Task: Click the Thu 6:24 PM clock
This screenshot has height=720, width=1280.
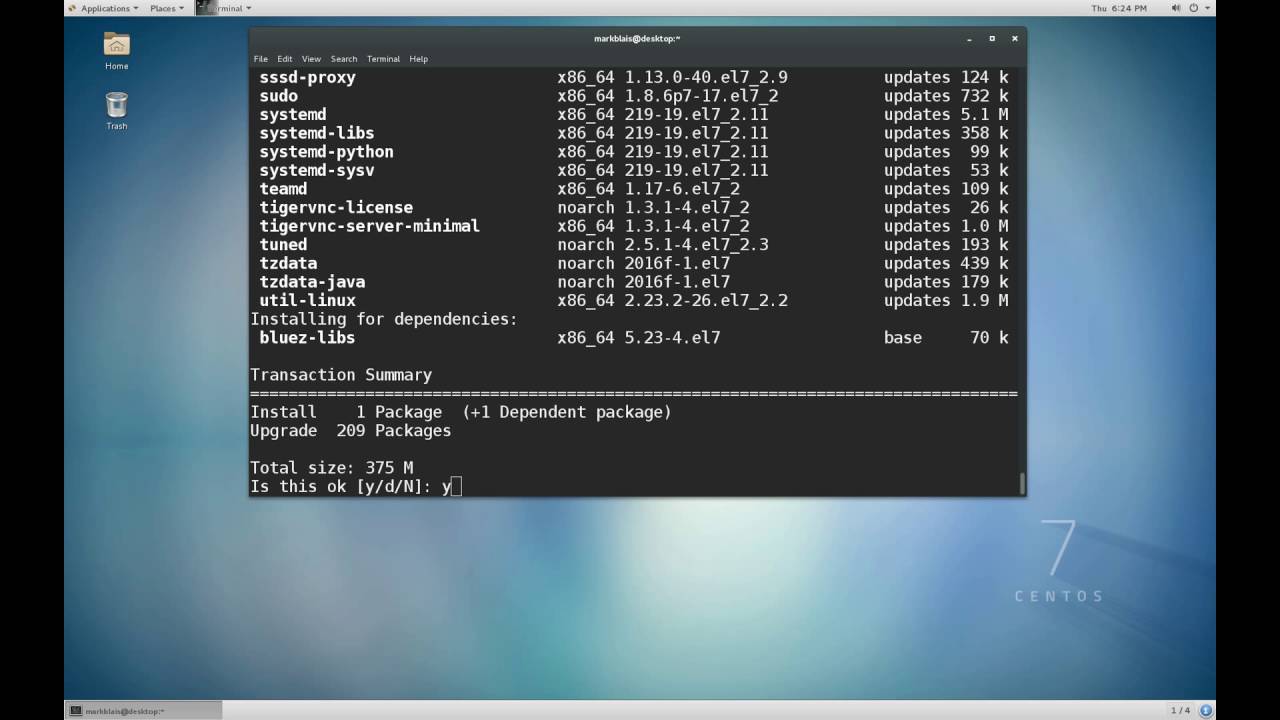Action: [x=1119, y=8]
